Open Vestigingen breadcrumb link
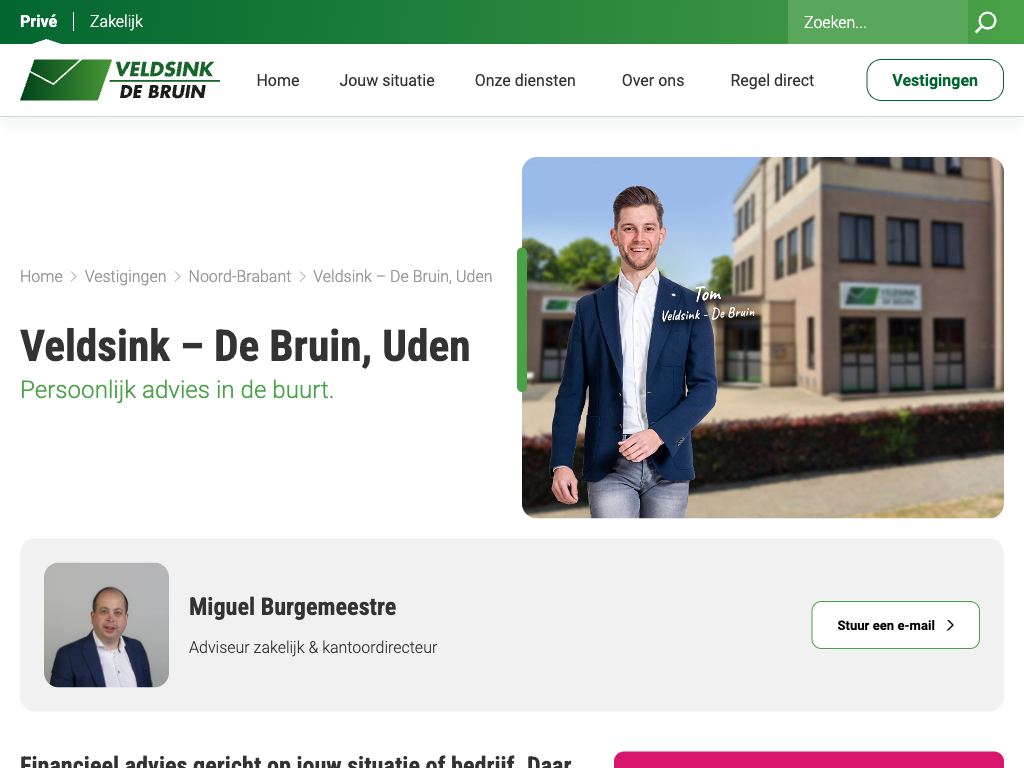Screen dimensions: 1024x768 point(125,276)
